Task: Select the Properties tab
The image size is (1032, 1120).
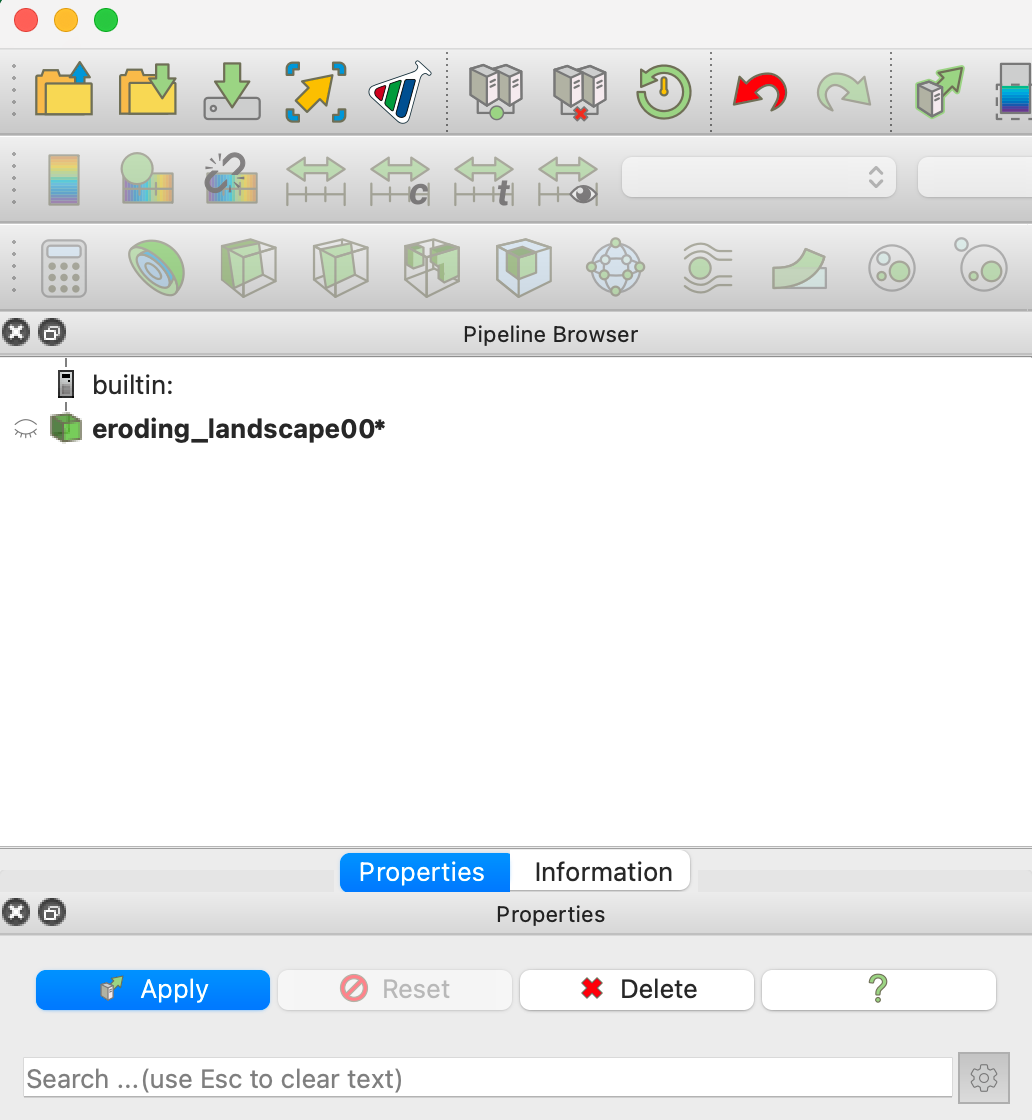Action: (x=424, y=872)
